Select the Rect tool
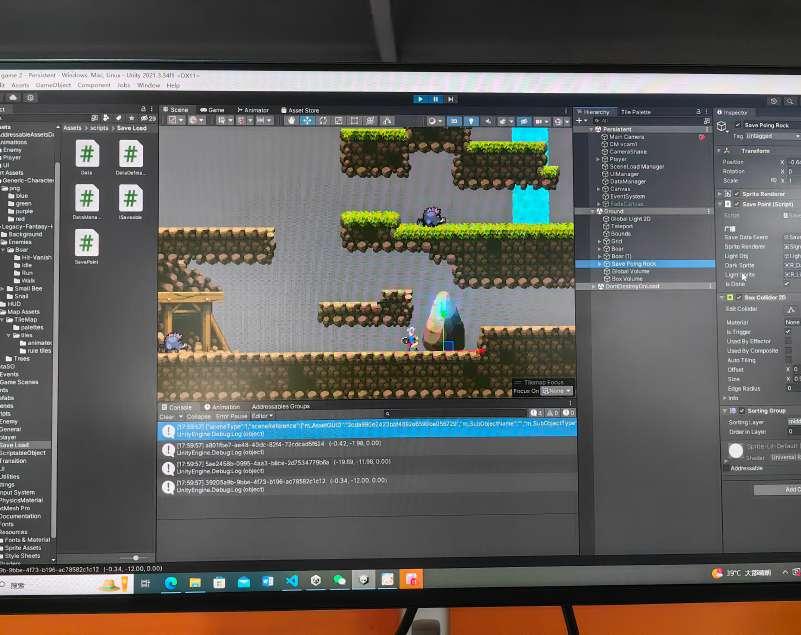801x635 pixels. tap(354, 121)
